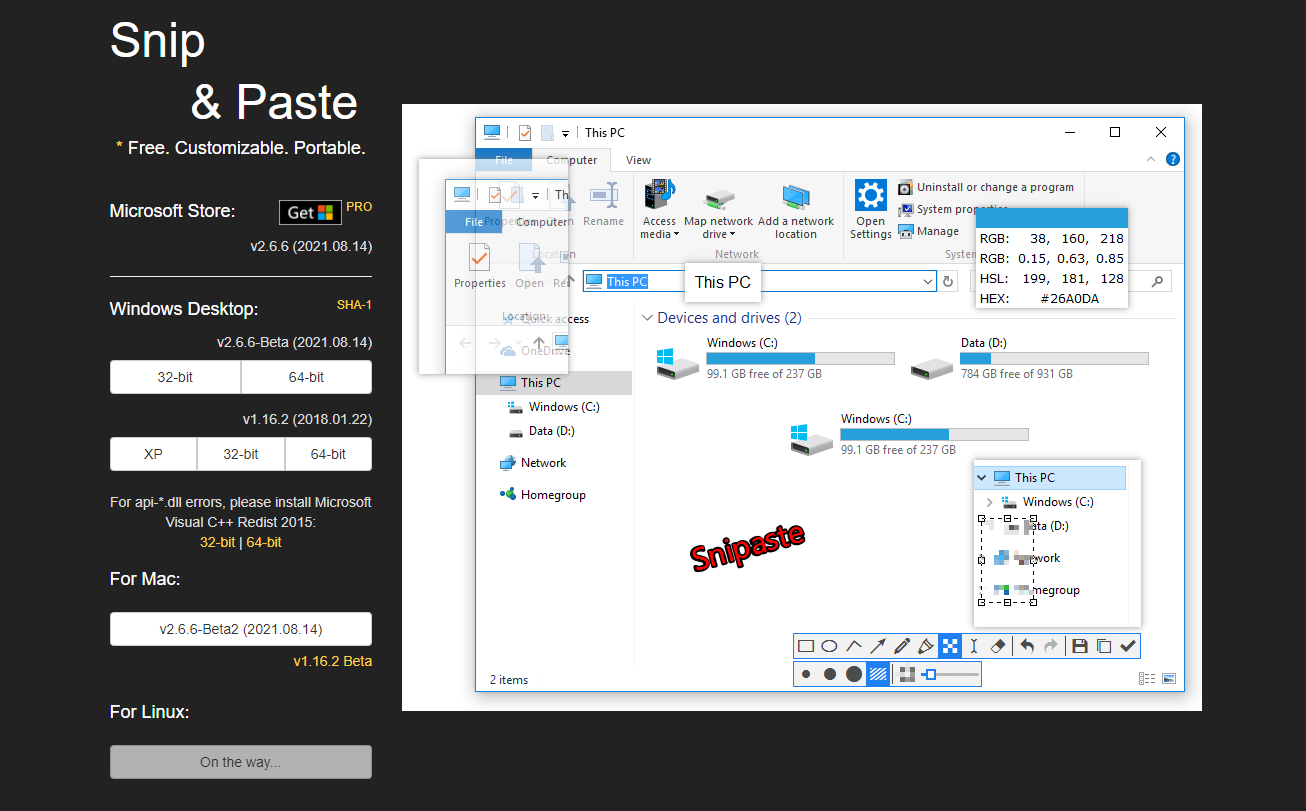
Task: Choose the large dot brush size
Action: click(x=854, y=674)
